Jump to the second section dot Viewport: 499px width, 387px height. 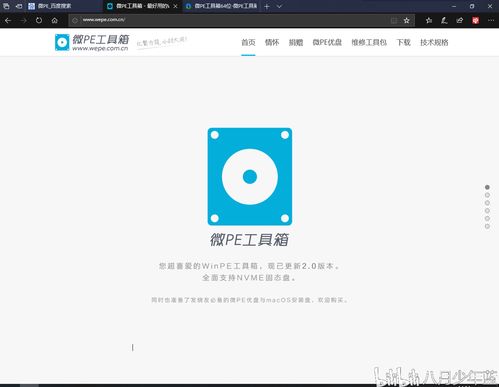[x=487, y=195]
